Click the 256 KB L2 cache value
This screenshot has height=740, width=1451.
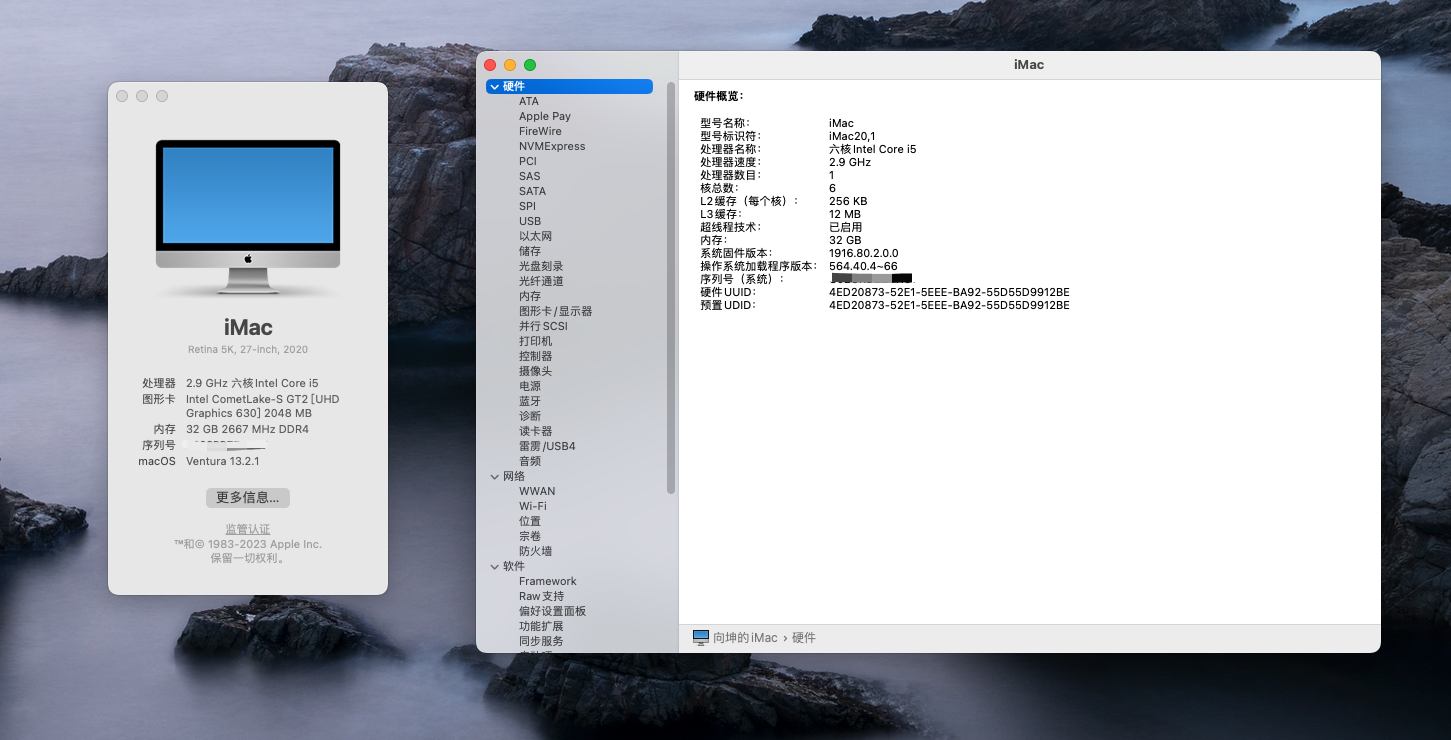(x=848, y=201)
